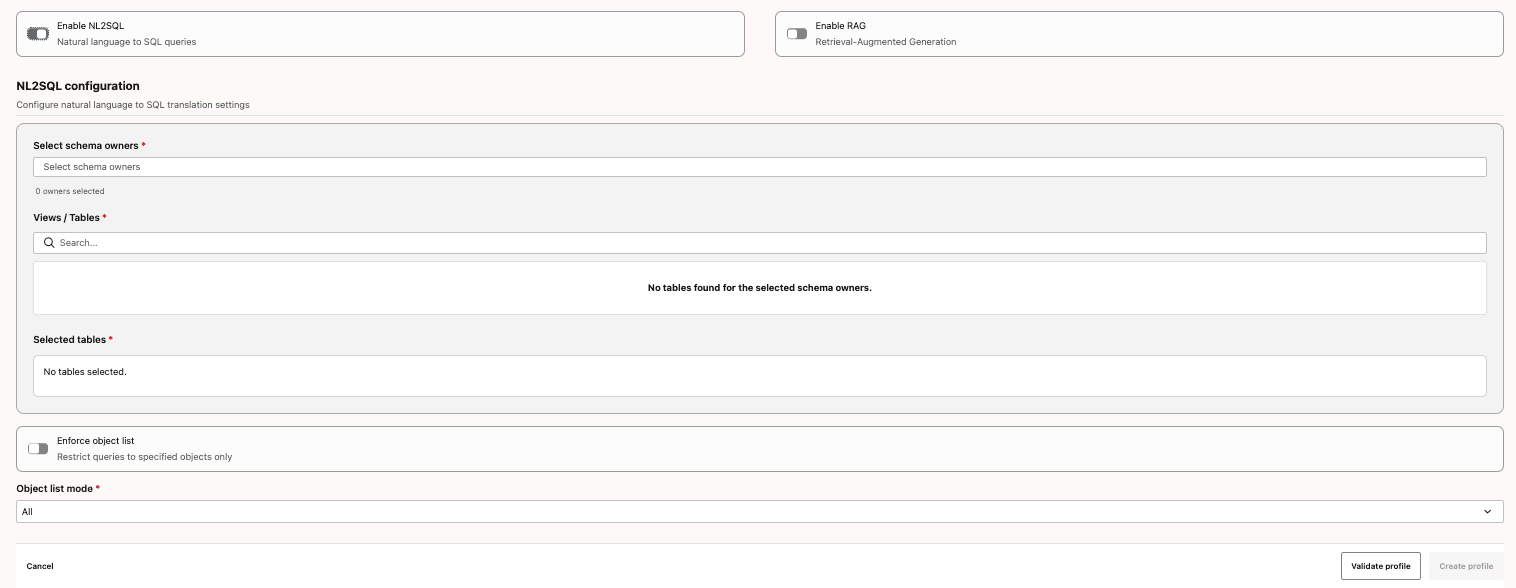Click the Validate profile button
This screenshot has width=1516, height=588.
coord(1380,566)
